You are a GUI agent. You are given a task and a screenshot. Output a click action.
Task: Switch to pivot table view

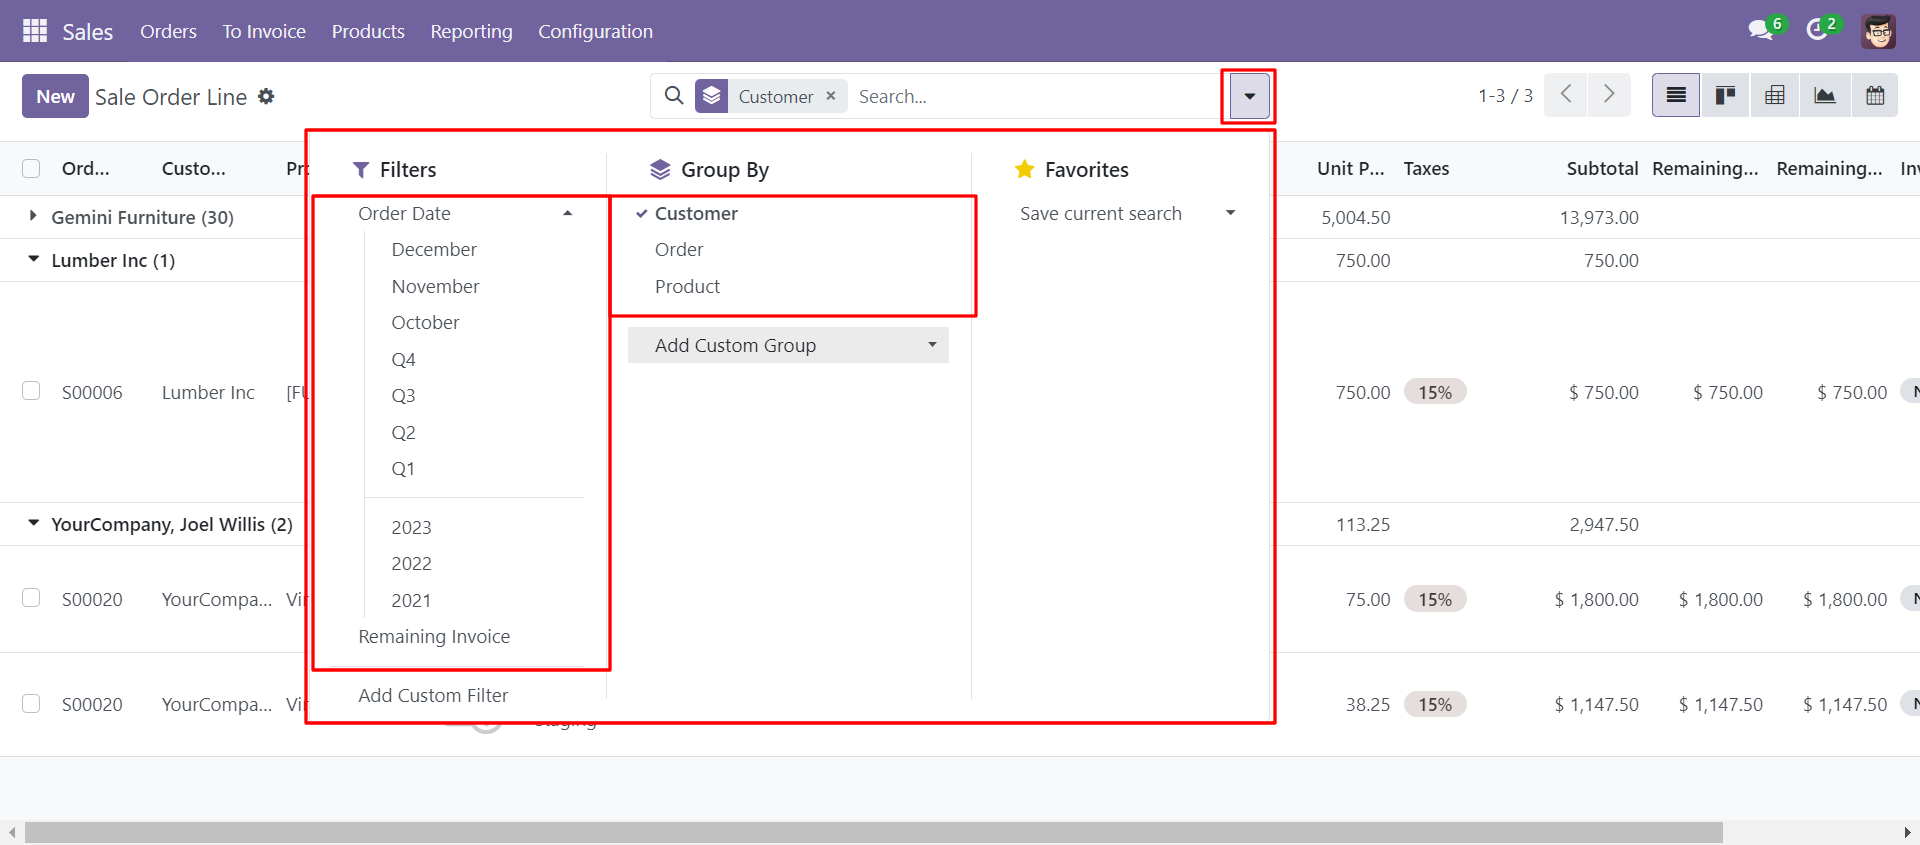[x=1775, y=96]
